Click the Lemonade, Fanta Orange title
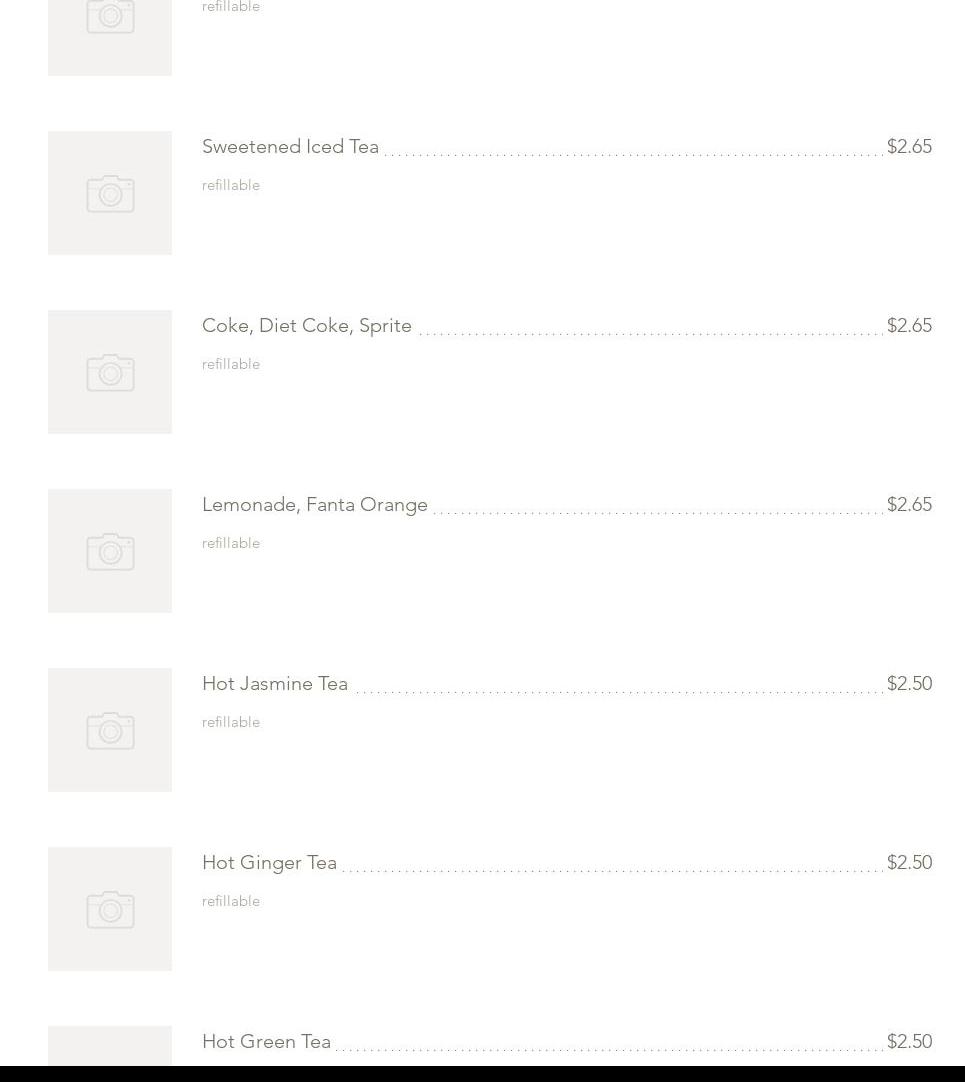 click(314, 505)
